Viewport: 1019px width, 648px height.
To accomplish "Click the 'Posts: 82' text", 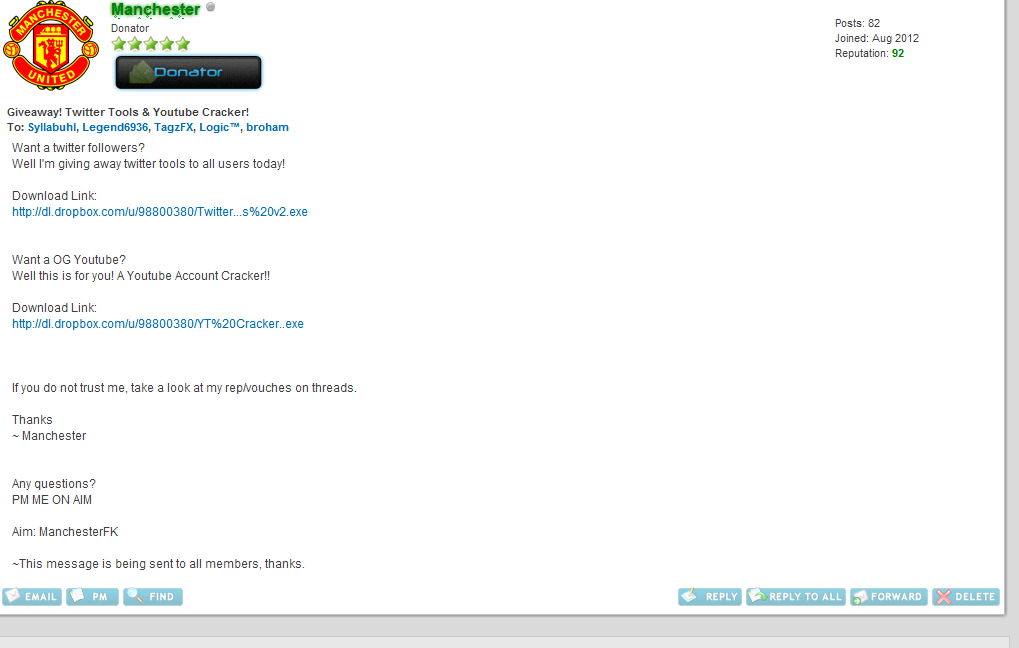I will click(857, 23).
